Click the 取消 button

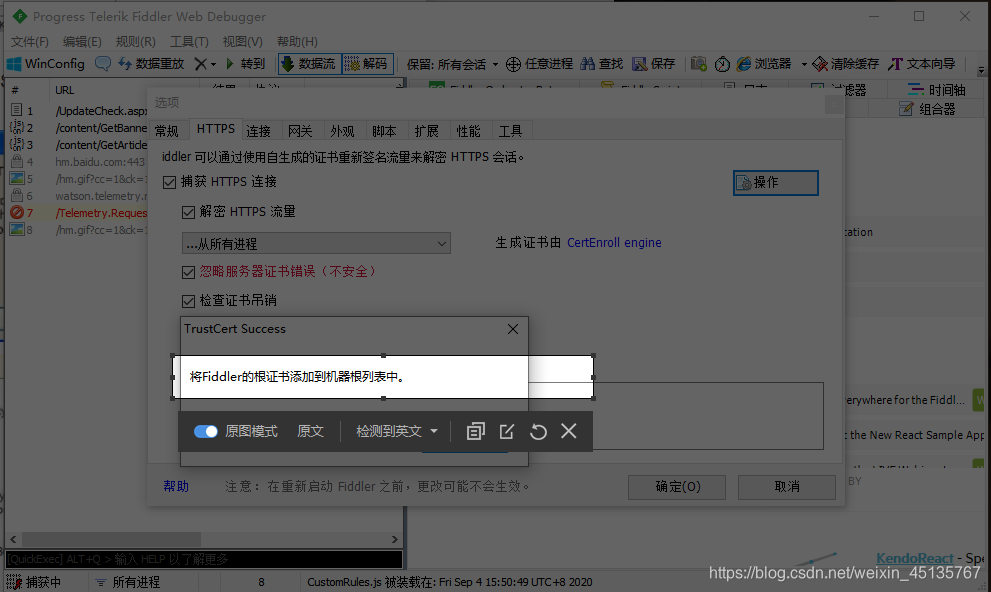[787, 486]
